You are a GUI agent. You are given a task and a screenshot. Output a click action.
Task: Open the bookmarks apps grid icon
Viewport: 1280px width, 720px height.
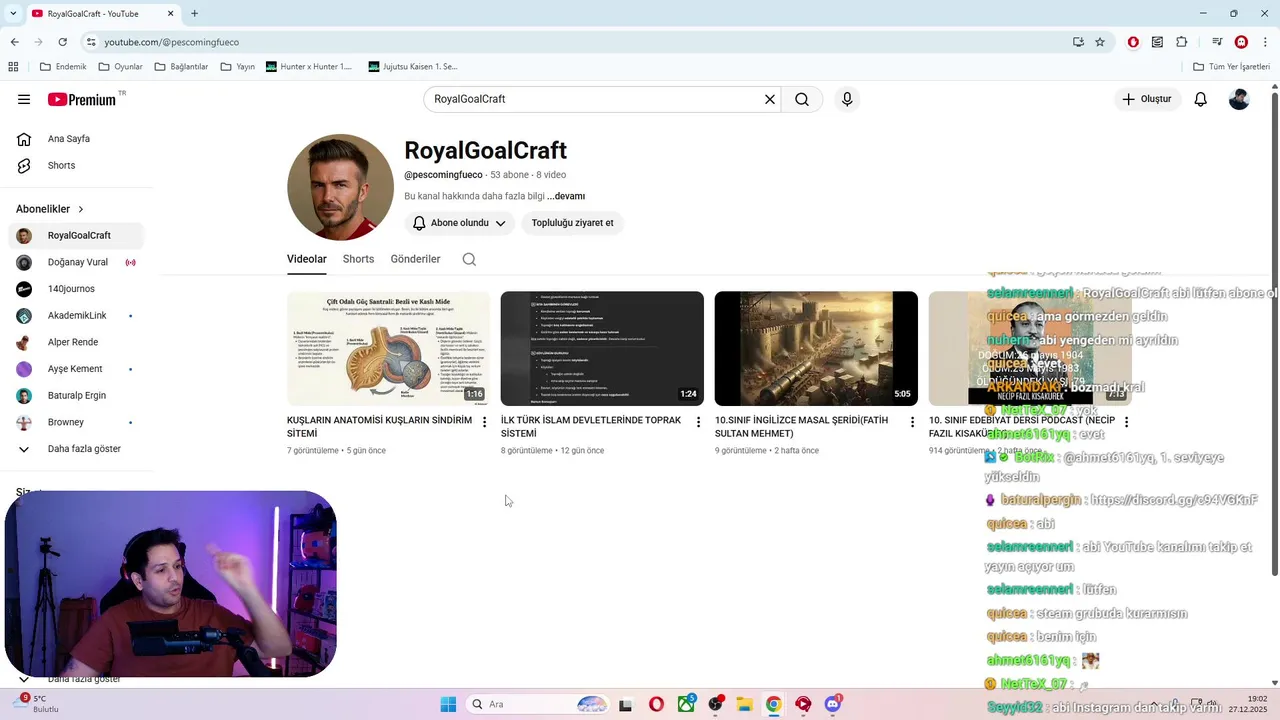coord(13,67)
